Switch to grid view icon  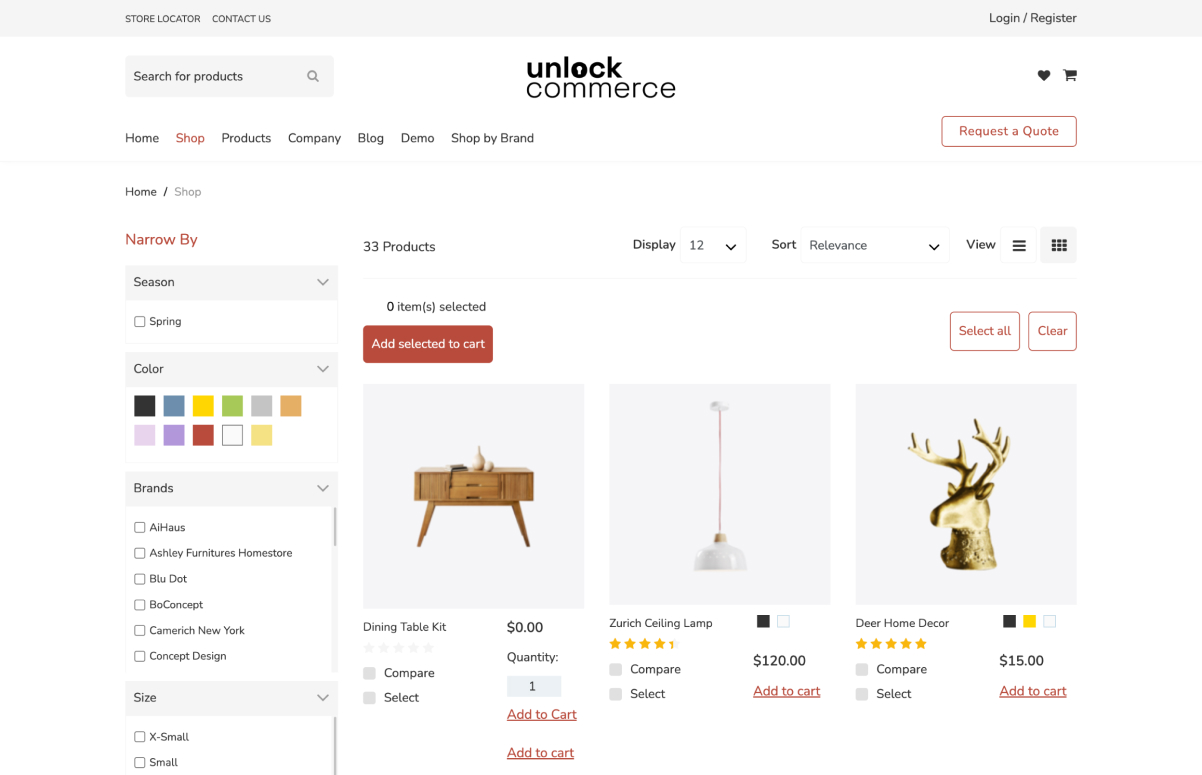click(x=1059, y=245)
